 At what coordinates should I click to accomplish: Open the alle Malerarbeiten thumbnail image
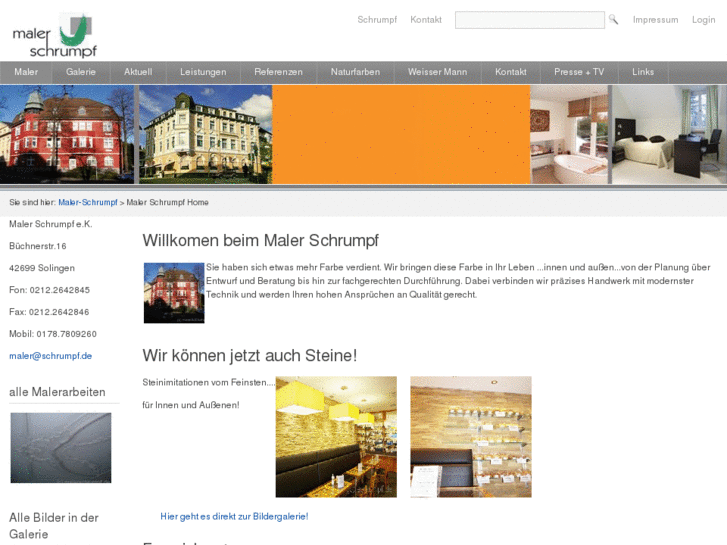click(61, 448)
